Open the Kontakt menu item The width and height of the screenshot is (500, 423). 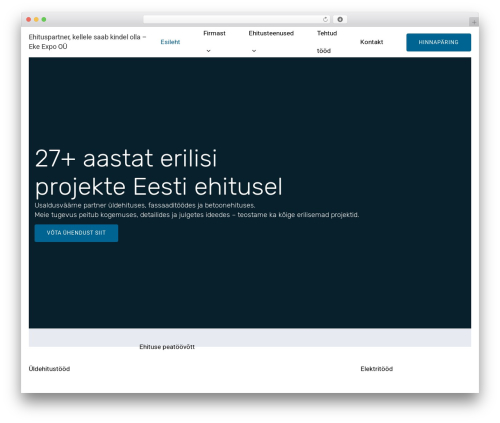(371, 42)
